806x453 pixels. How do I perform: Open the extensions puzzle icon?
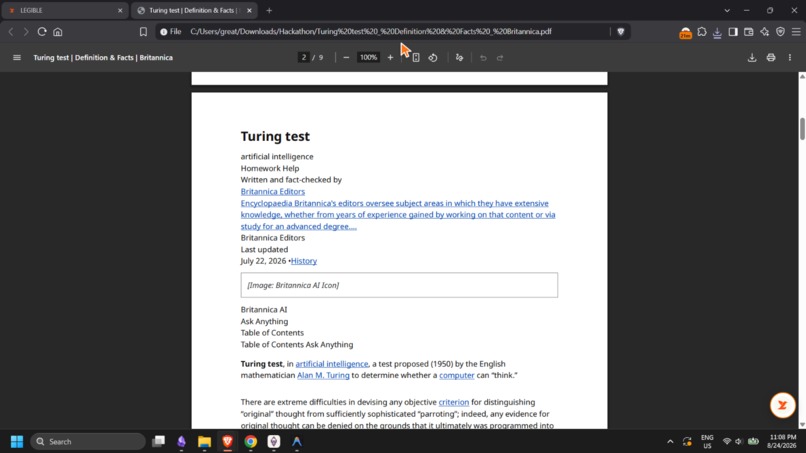[702, 32]
